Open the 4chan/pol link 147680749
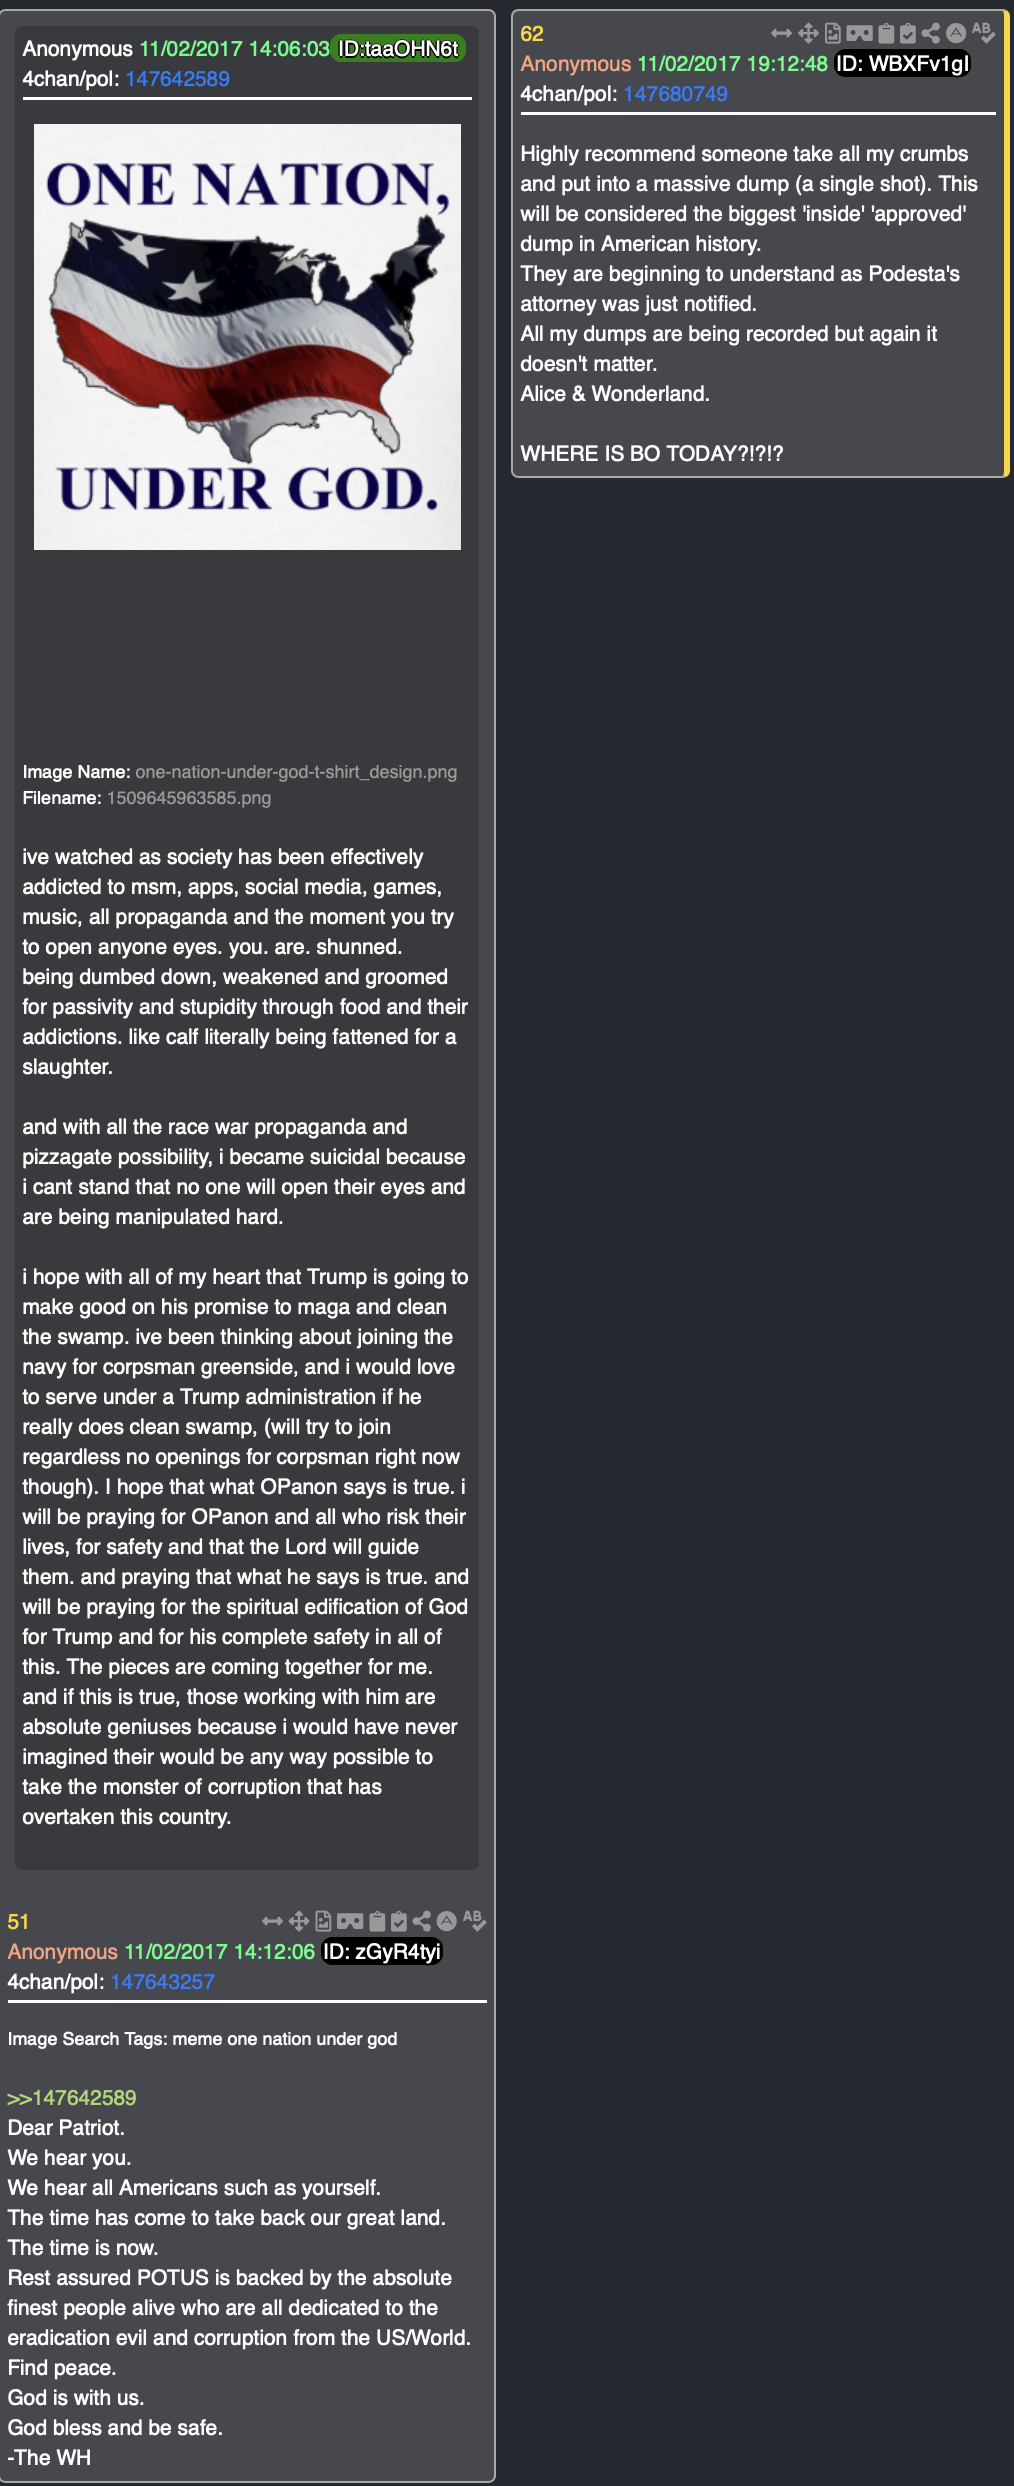This screenshot has width=1014, height=2486. (675, 94)
